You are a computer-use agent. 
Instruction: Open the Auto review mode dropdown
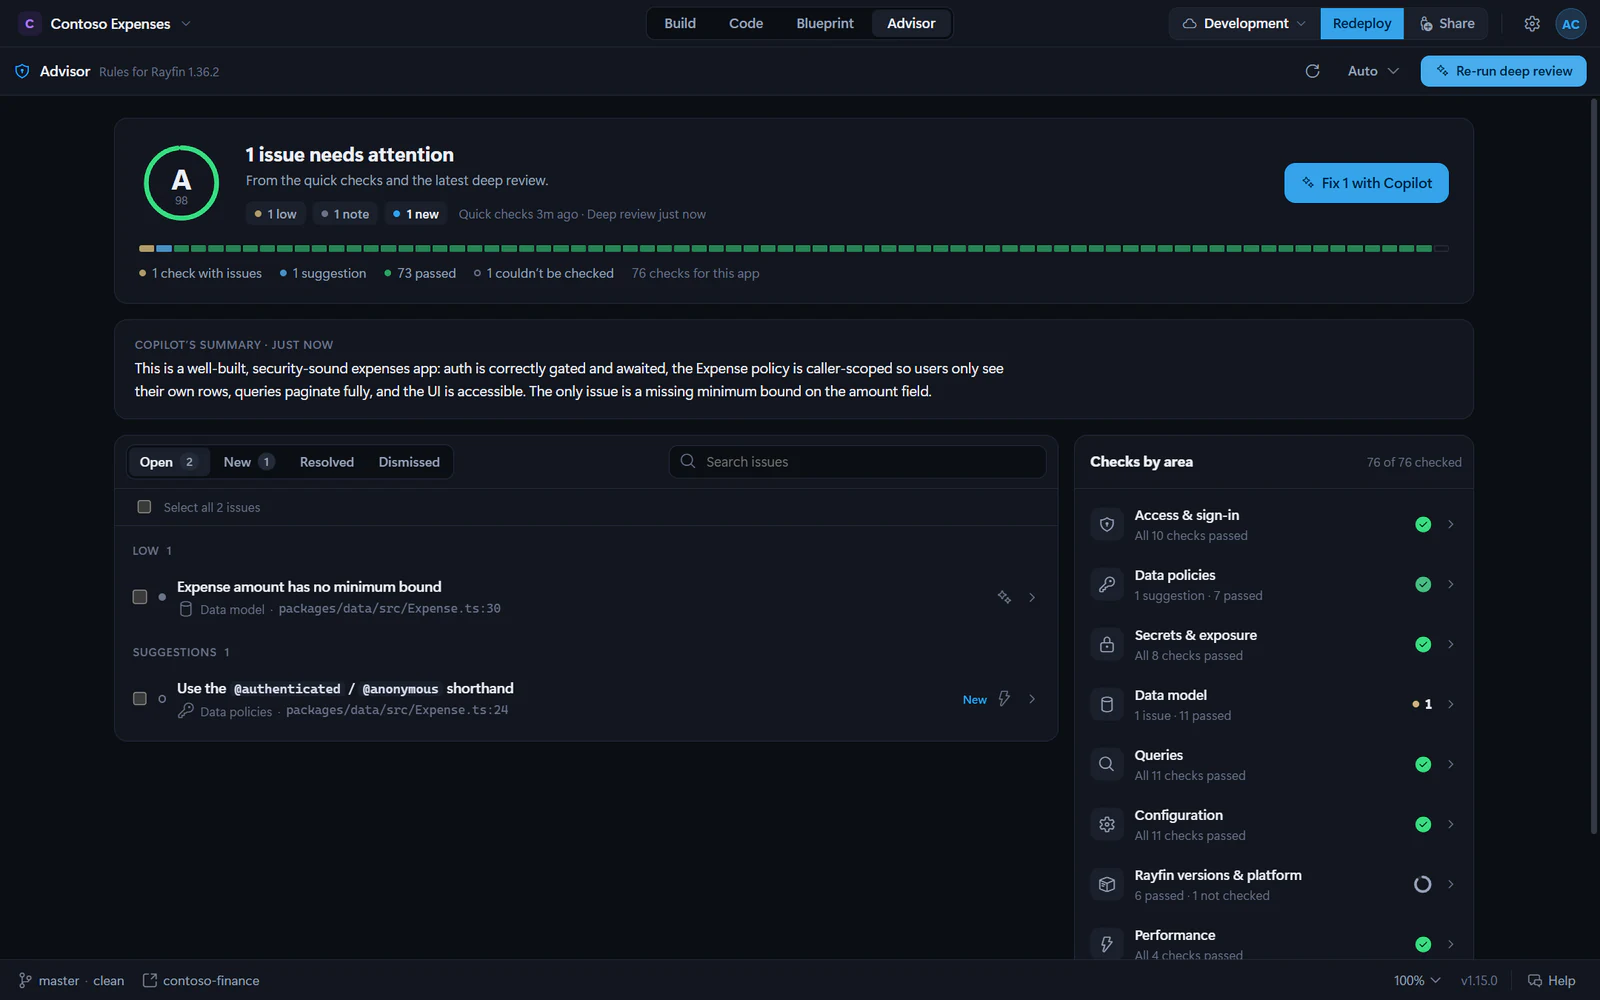click(1373, 71)
